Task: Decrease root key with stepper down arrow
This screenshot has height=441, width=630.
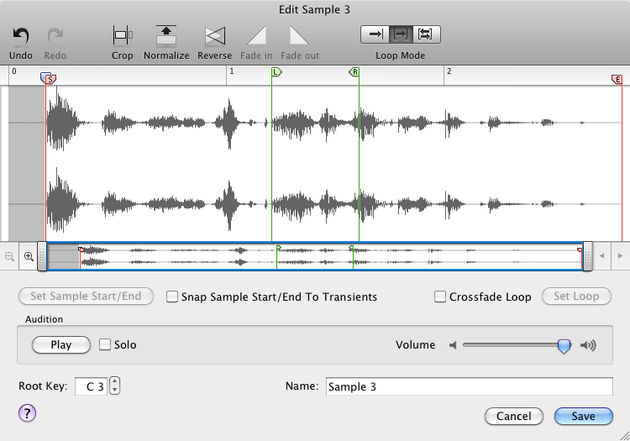Action: [115, 390]
